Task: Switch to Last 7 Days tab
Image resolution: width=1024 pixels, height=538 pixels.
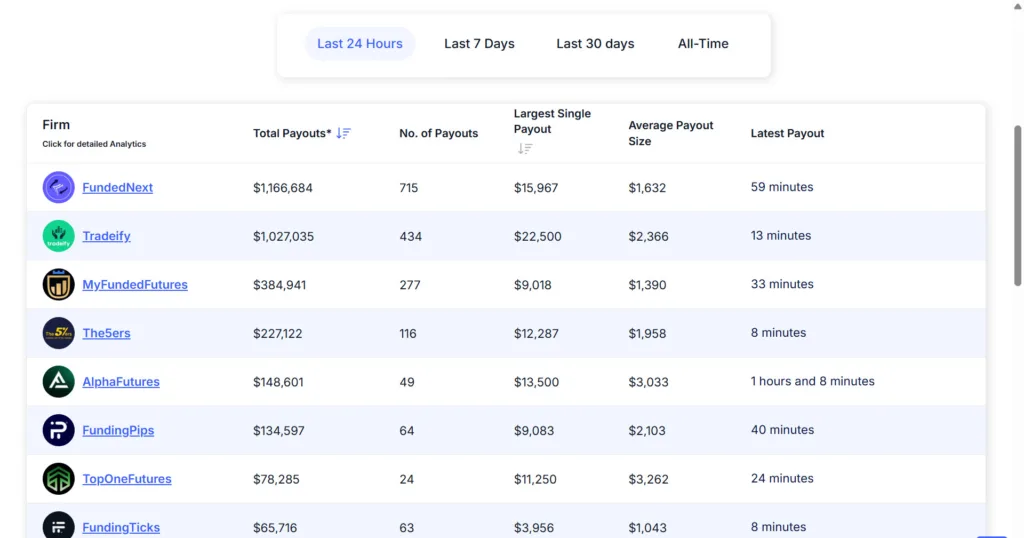Action: click(x=479, y=44)
